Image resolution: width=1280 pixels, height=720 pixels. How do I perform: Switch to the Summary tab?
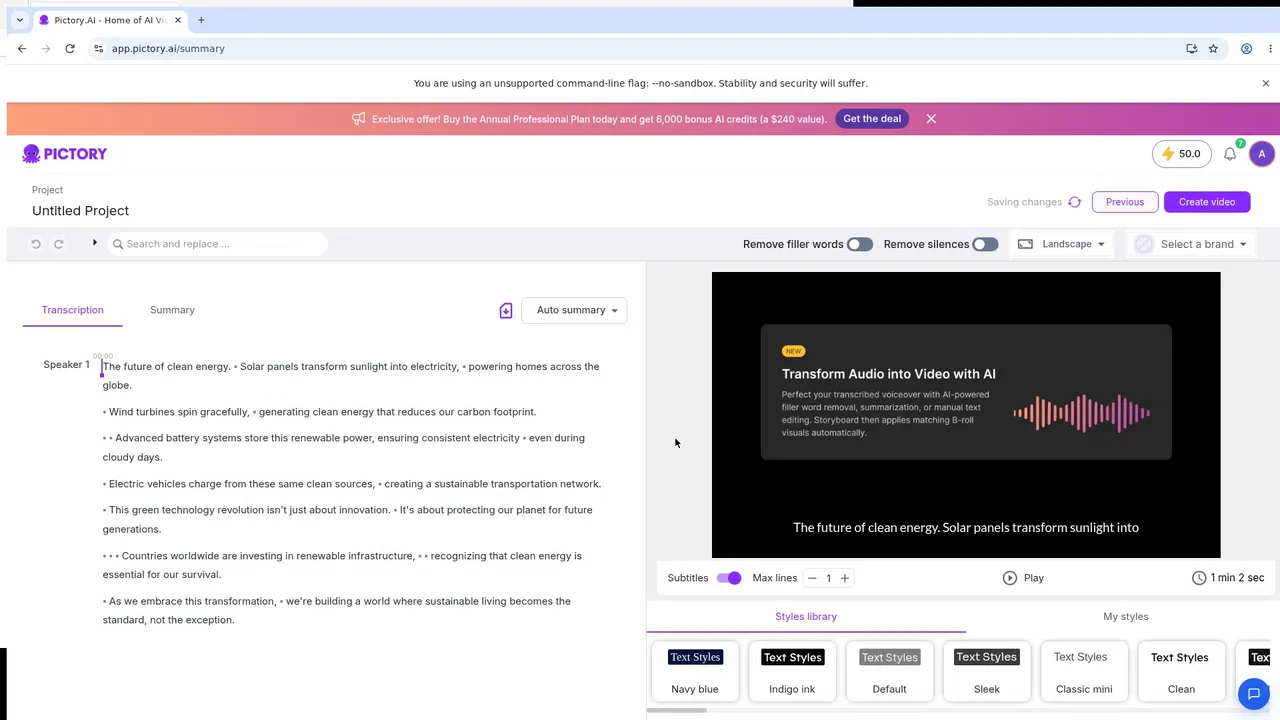coord(172,310)
